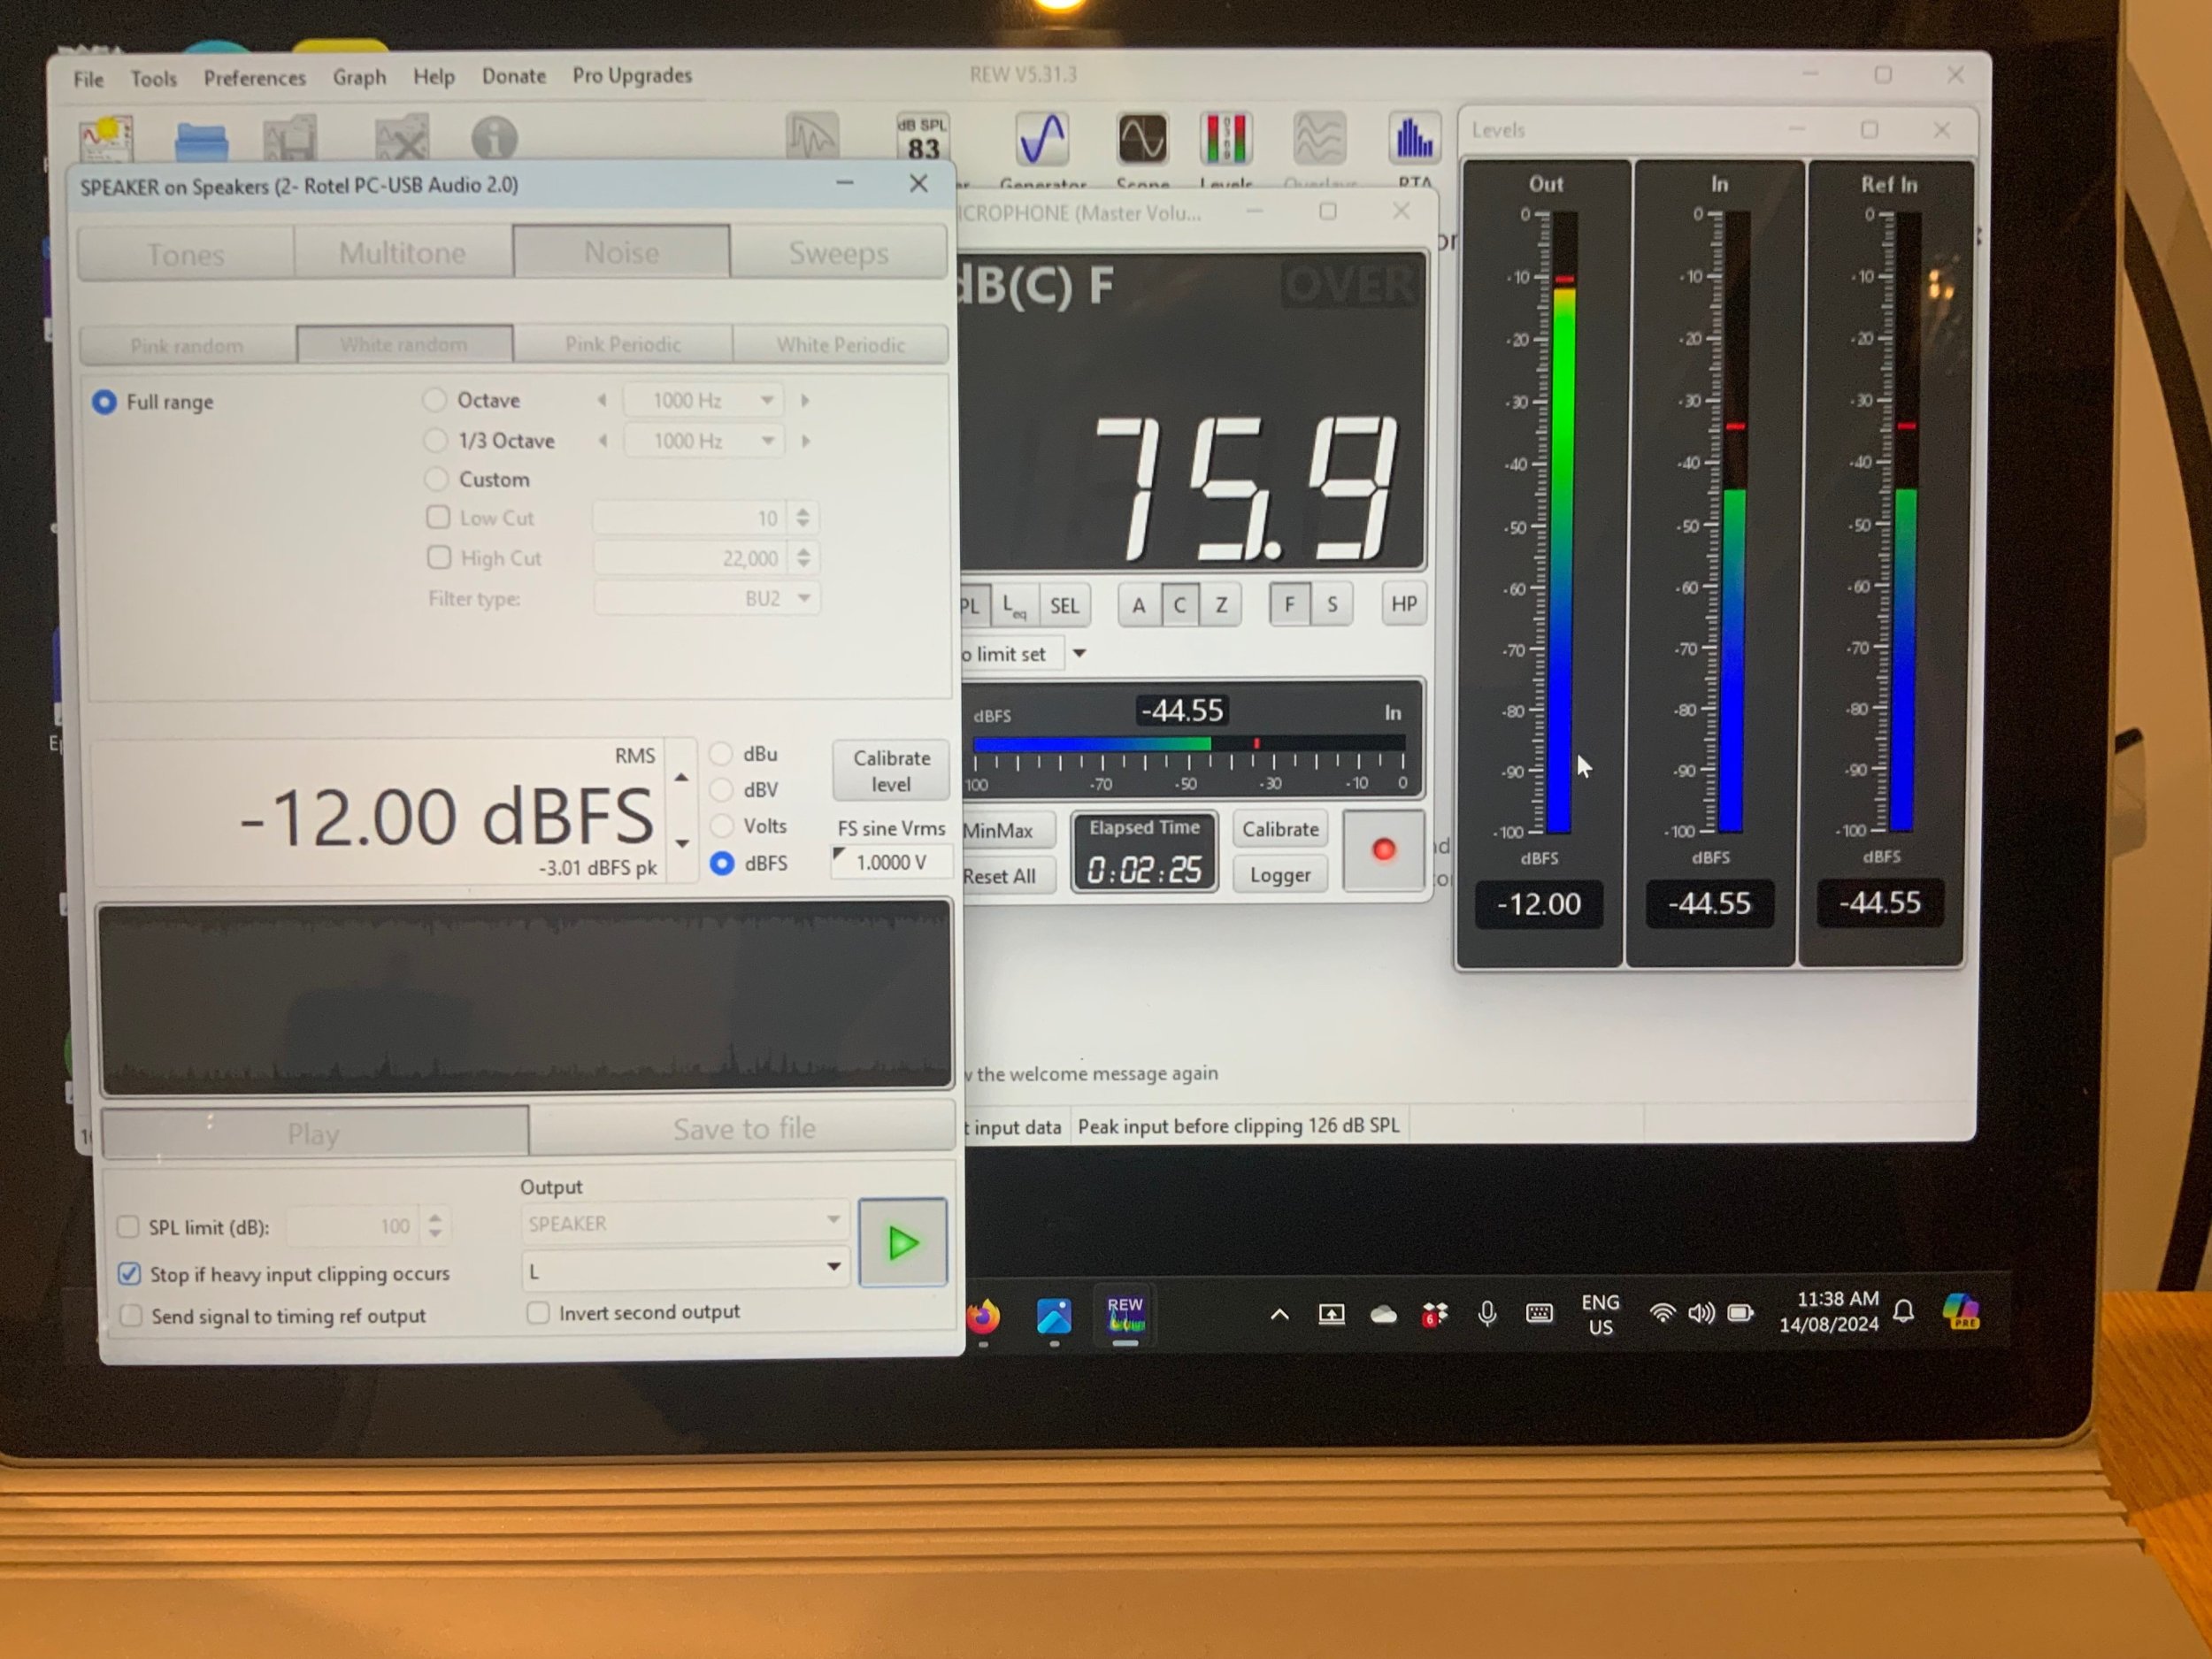Expand the L output channel dropdown
Viewport: 2212px width, 1659px height.
point(832,1268)
